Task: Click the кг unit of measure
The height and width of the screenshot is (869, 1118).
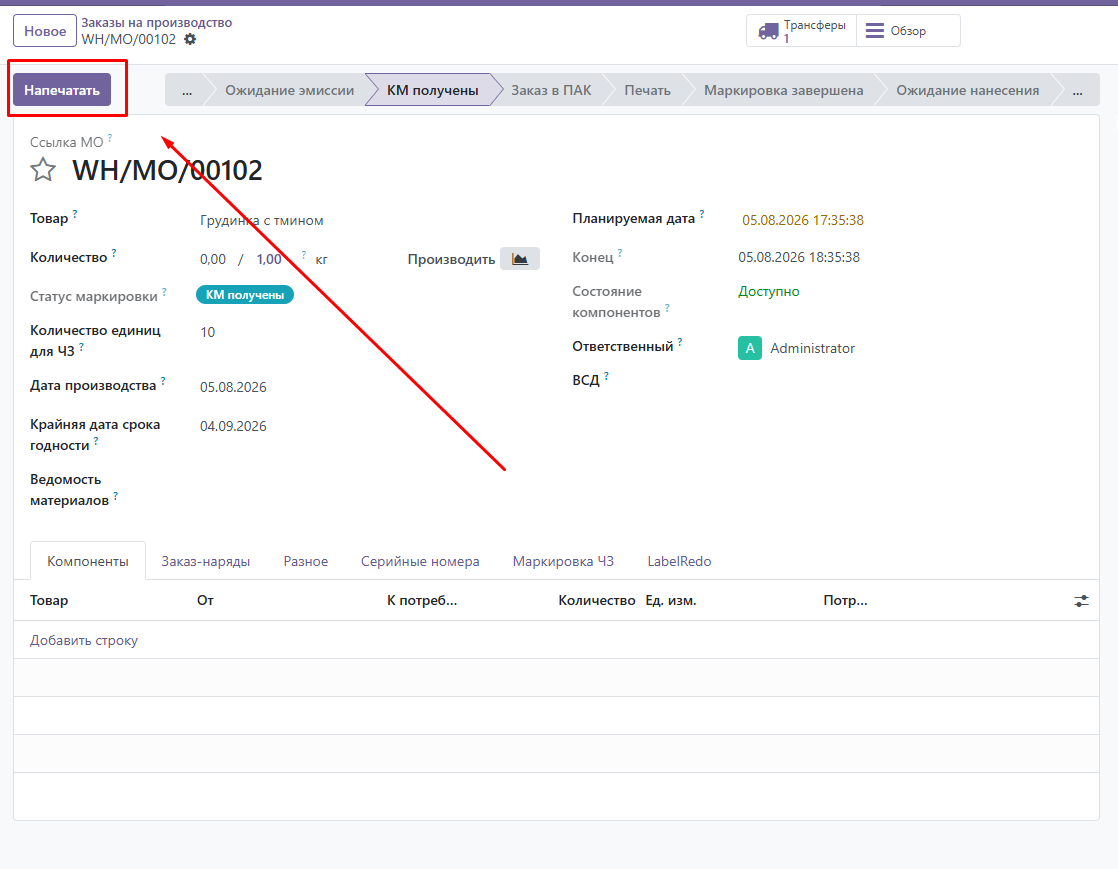Action: point(322,259)
